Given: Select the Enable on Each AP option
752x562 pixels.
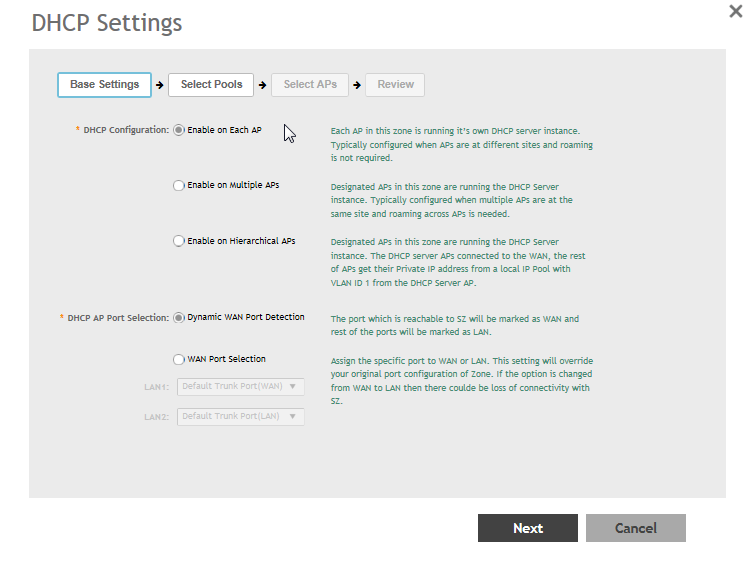Looking at the screenshot, I should click(x=179, y=130).
